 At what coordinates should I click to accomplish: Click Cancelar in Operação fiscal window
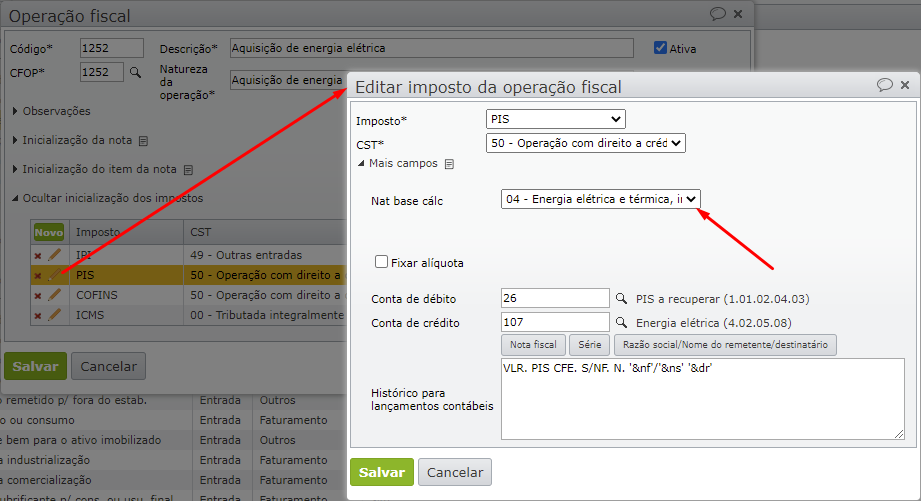pyautogui.click(x=109, y=366)
